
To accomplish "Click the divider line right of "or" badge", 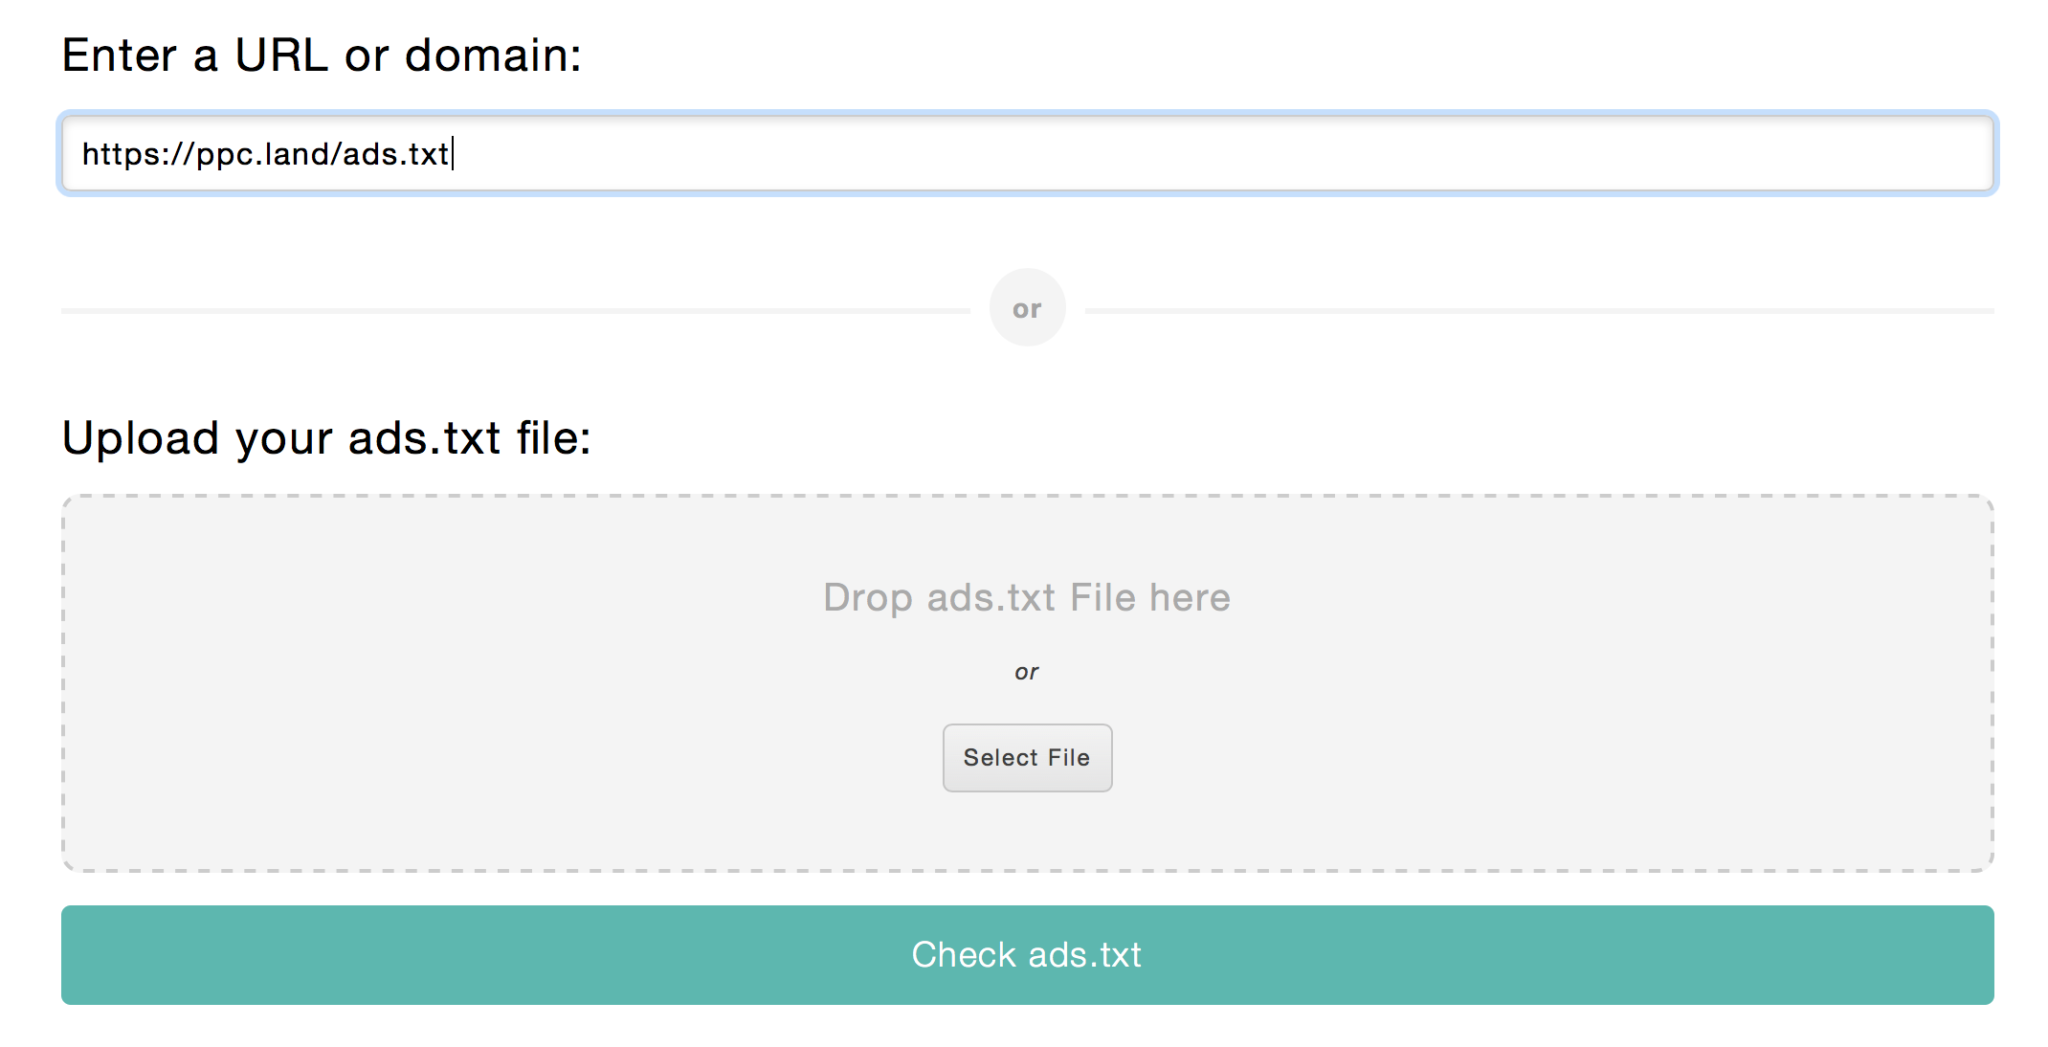I will click(1540, 310).
